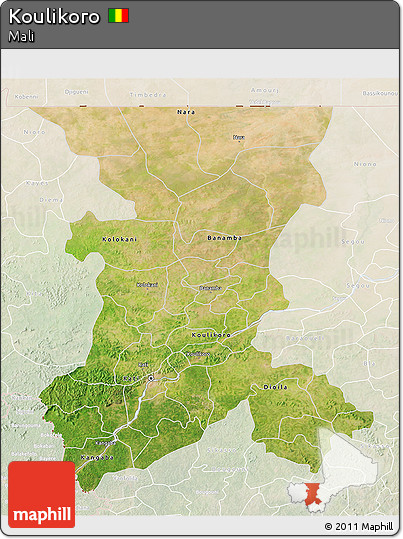The width and height of the screenshot is (403, 539).
Task: Click the bold Banamba district label
Action: pos(225,238)
